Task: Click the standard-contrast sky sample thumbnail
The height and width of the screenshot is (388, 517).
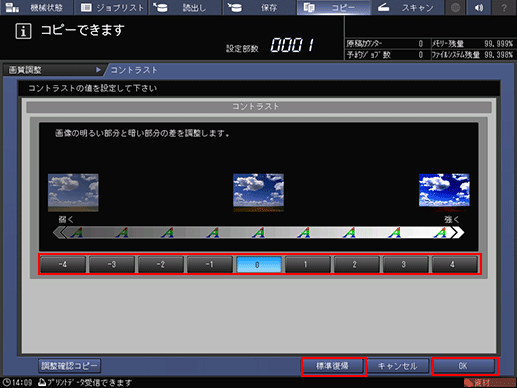Action: click(x=258, y=193)
